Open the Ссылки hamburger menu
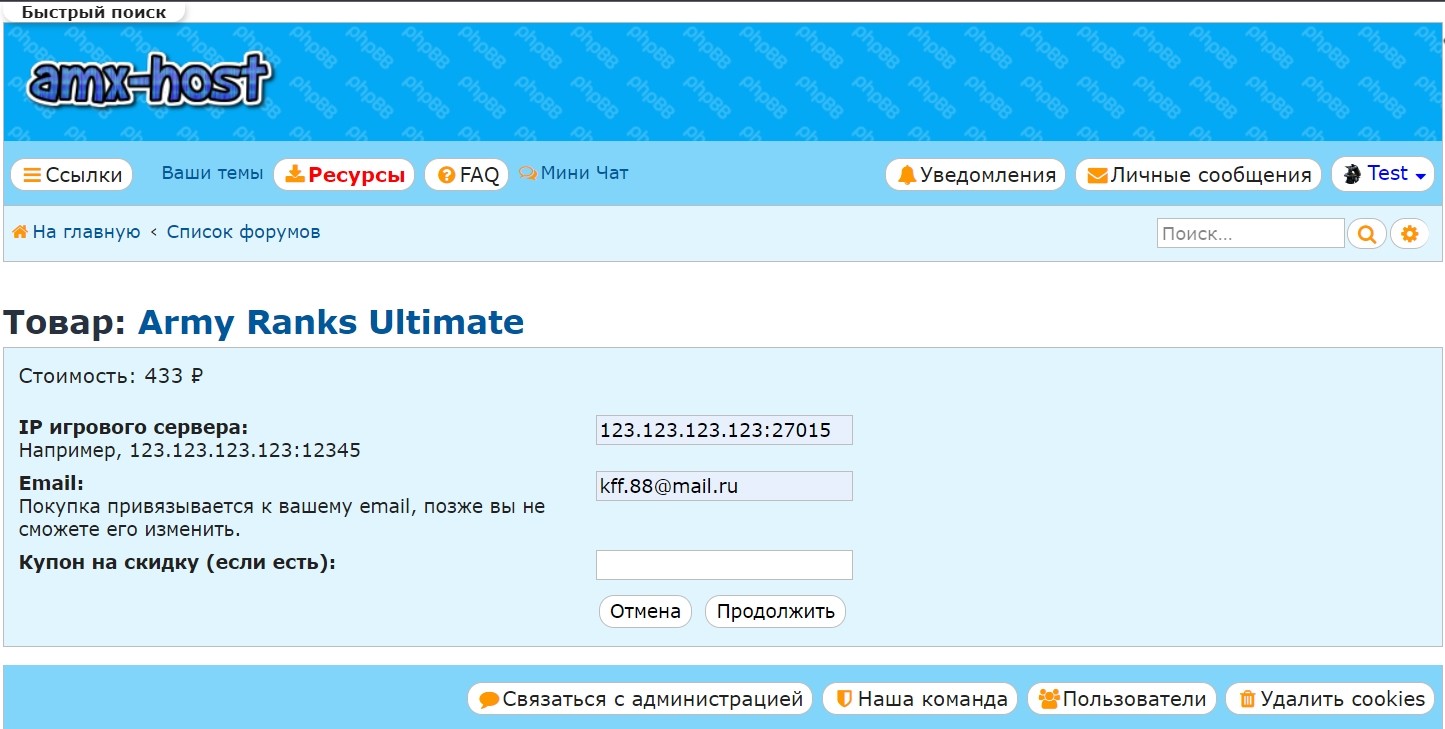 pyautogui.click(x=72, y=175)
